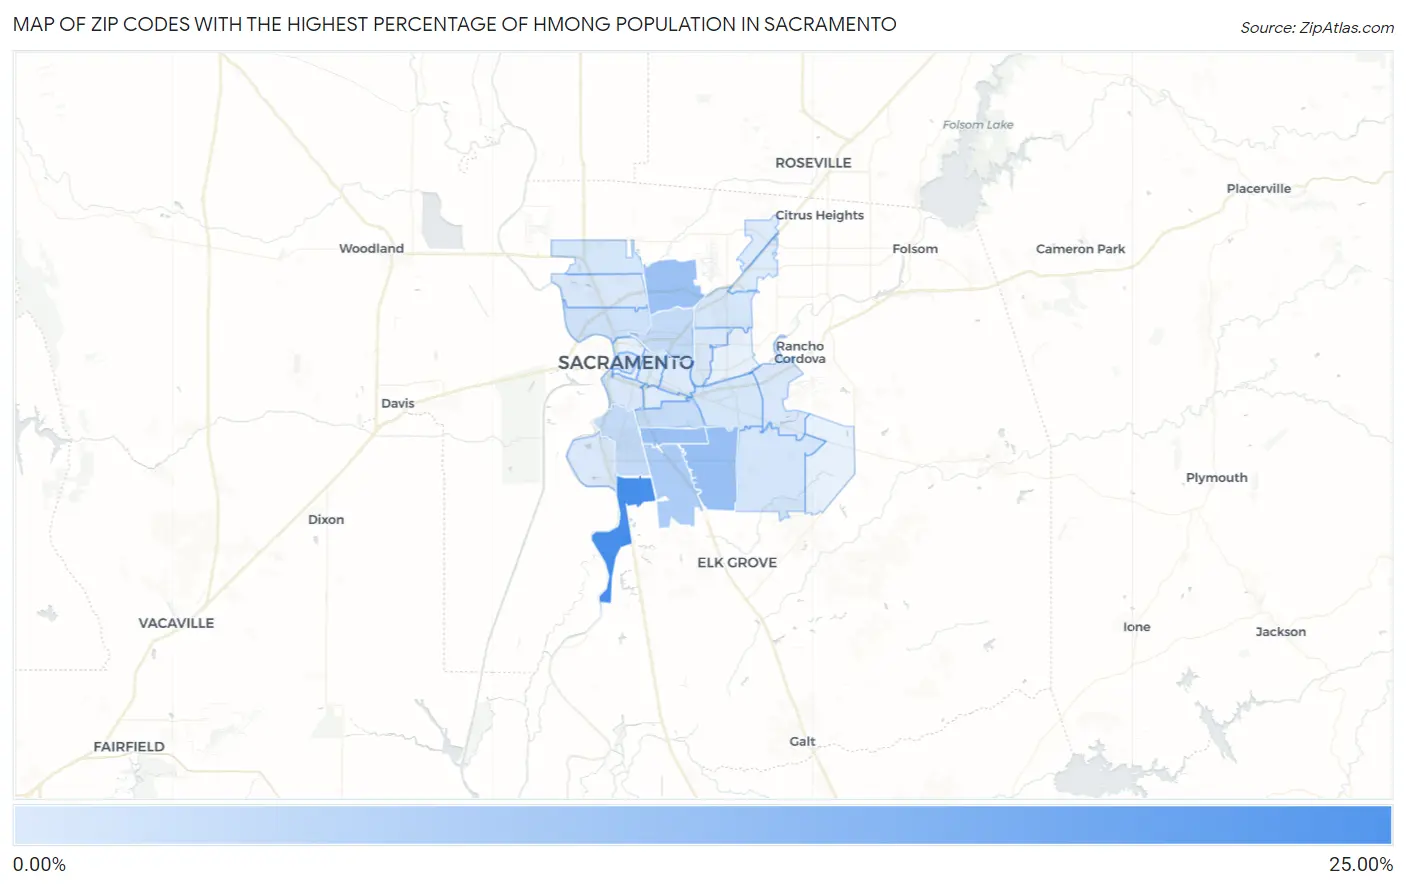
Task: Select the Placerville label on the map
Action: 1258,189
